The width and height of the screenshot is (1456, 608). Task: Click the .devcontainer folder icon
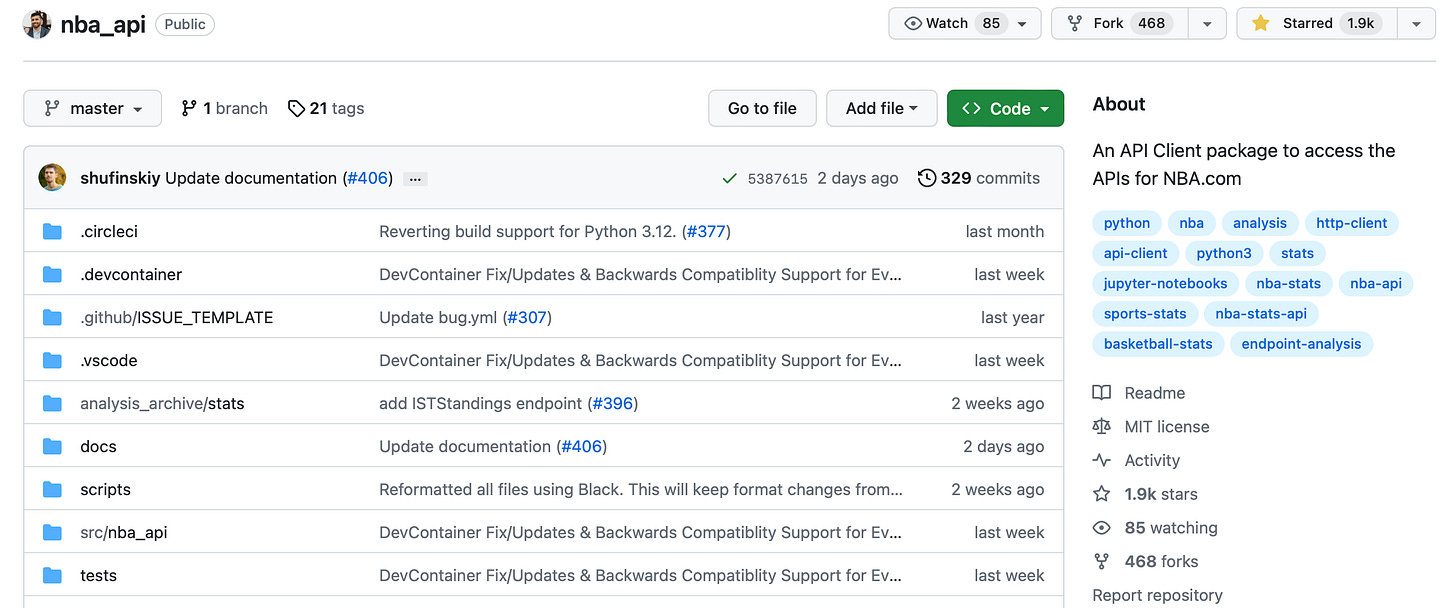tap(53, 275)
